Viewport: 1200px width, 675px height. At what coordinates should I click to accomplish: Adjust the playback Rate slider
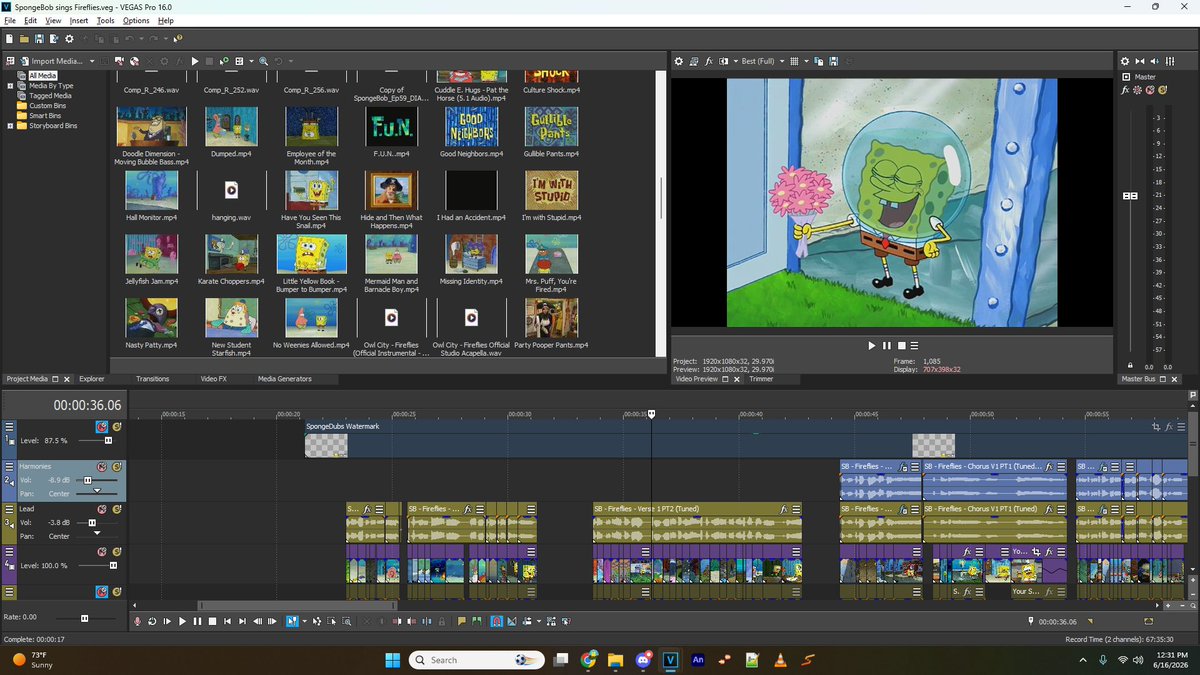(x=84, y=618)
